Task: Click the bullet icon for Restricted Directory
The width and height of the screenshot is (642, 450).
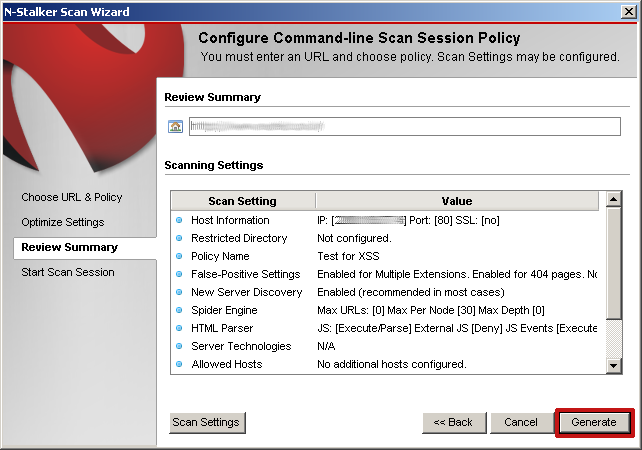Action: 179,238
